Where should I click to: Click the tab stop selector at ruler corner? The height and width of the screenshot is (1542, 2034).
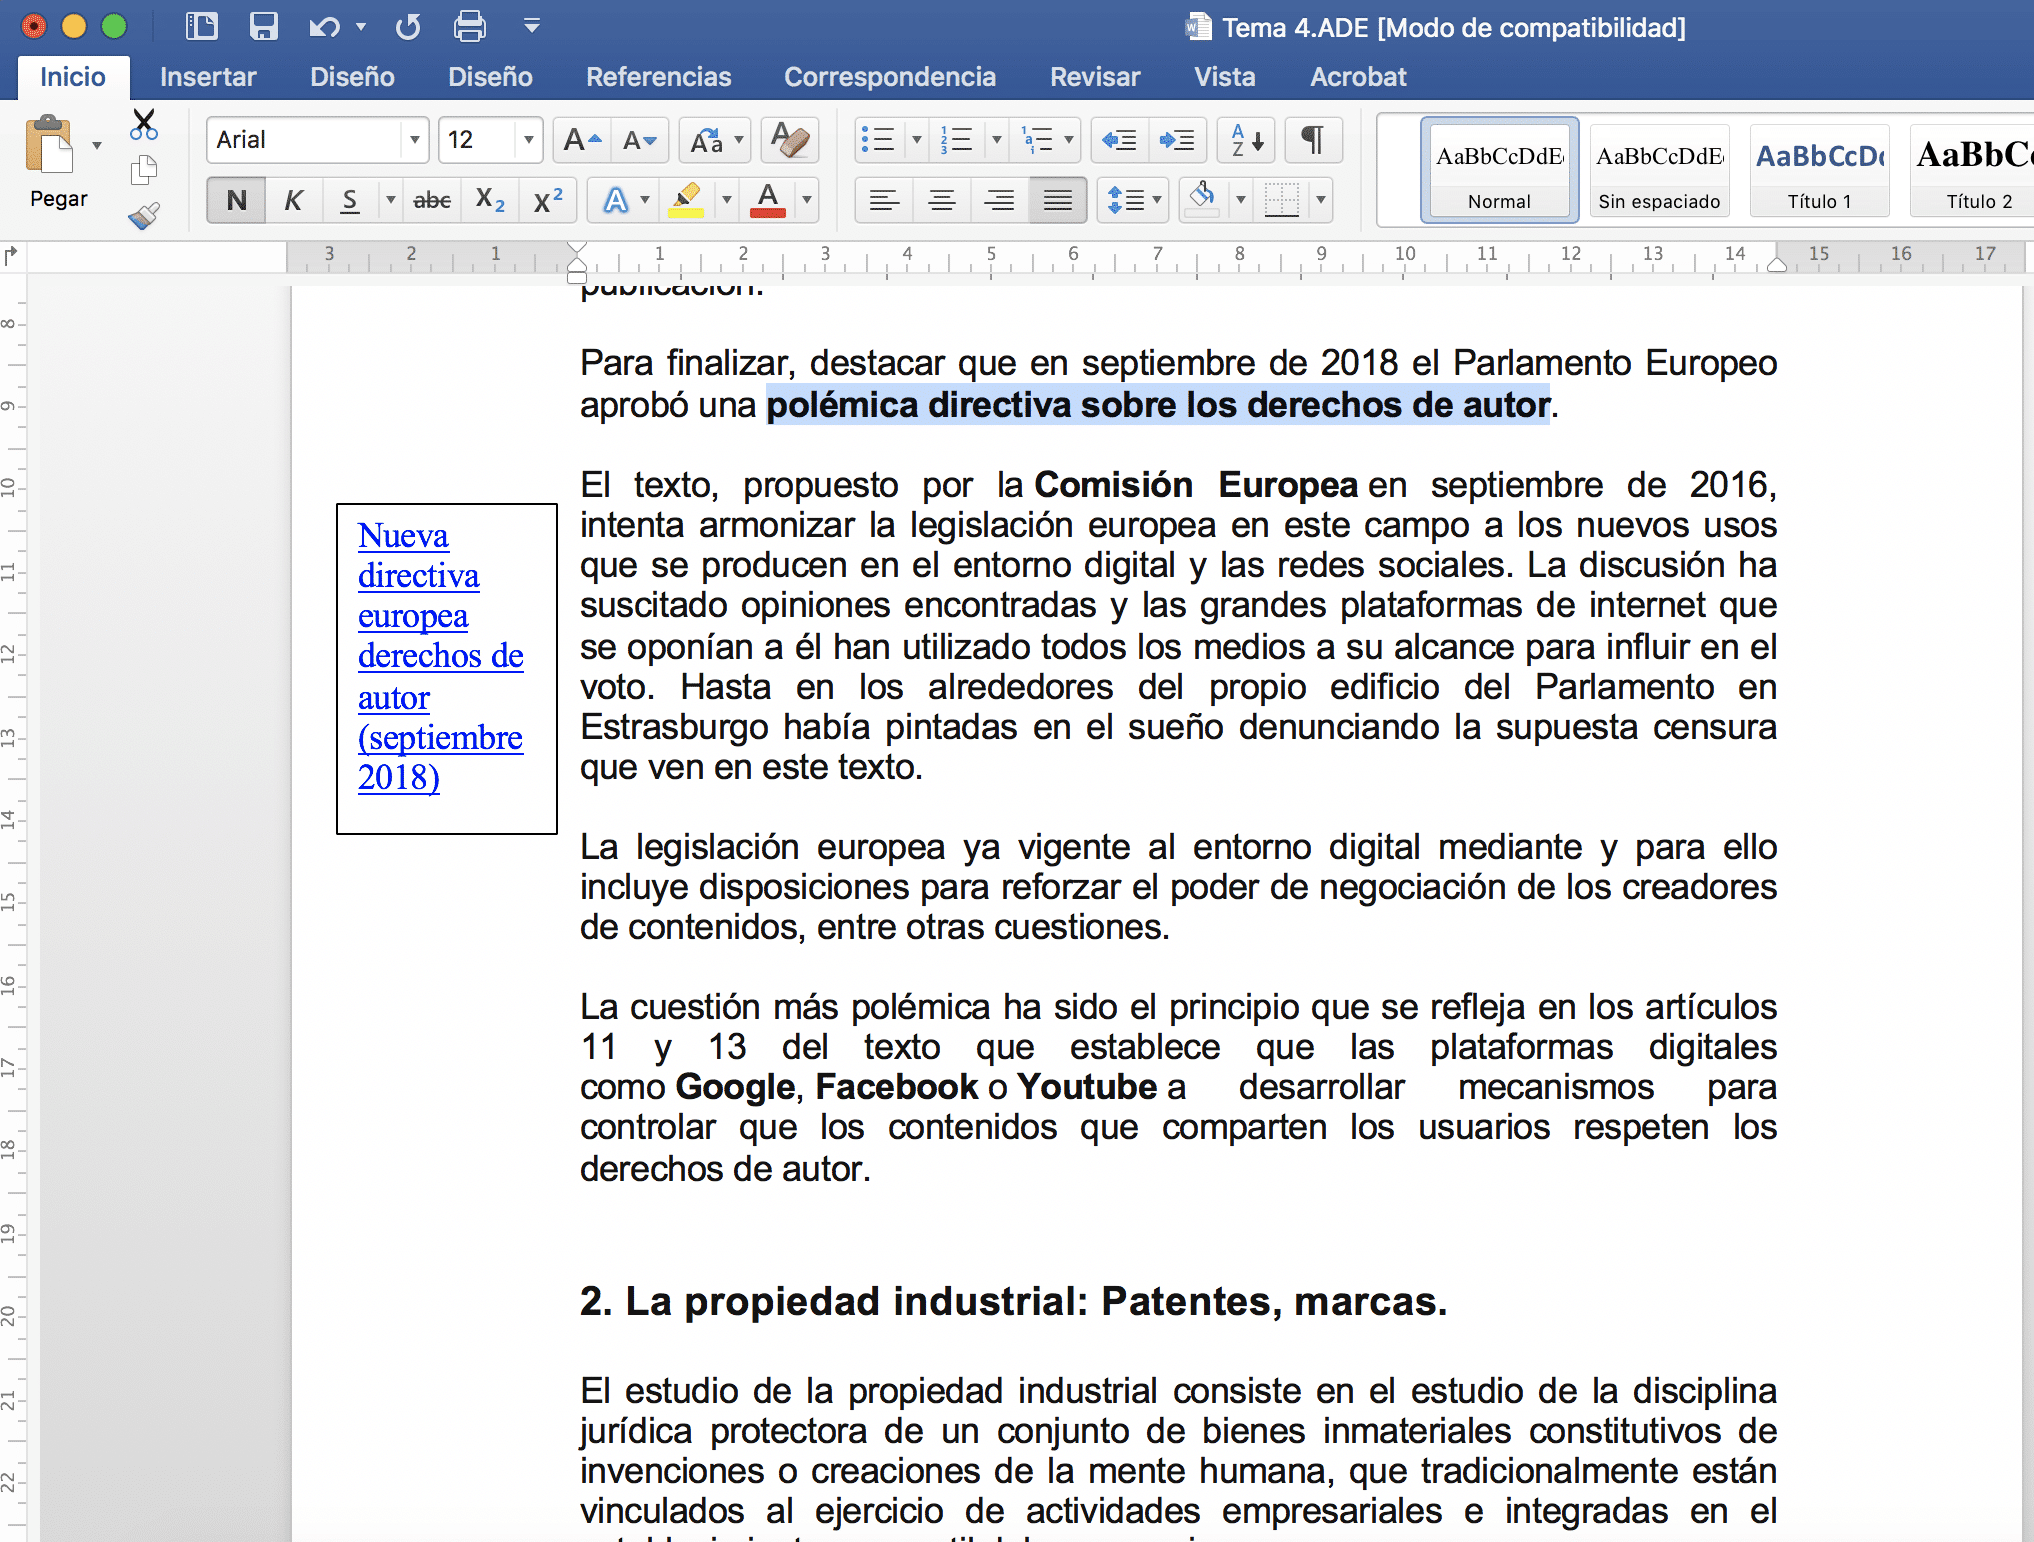point(11,256)
